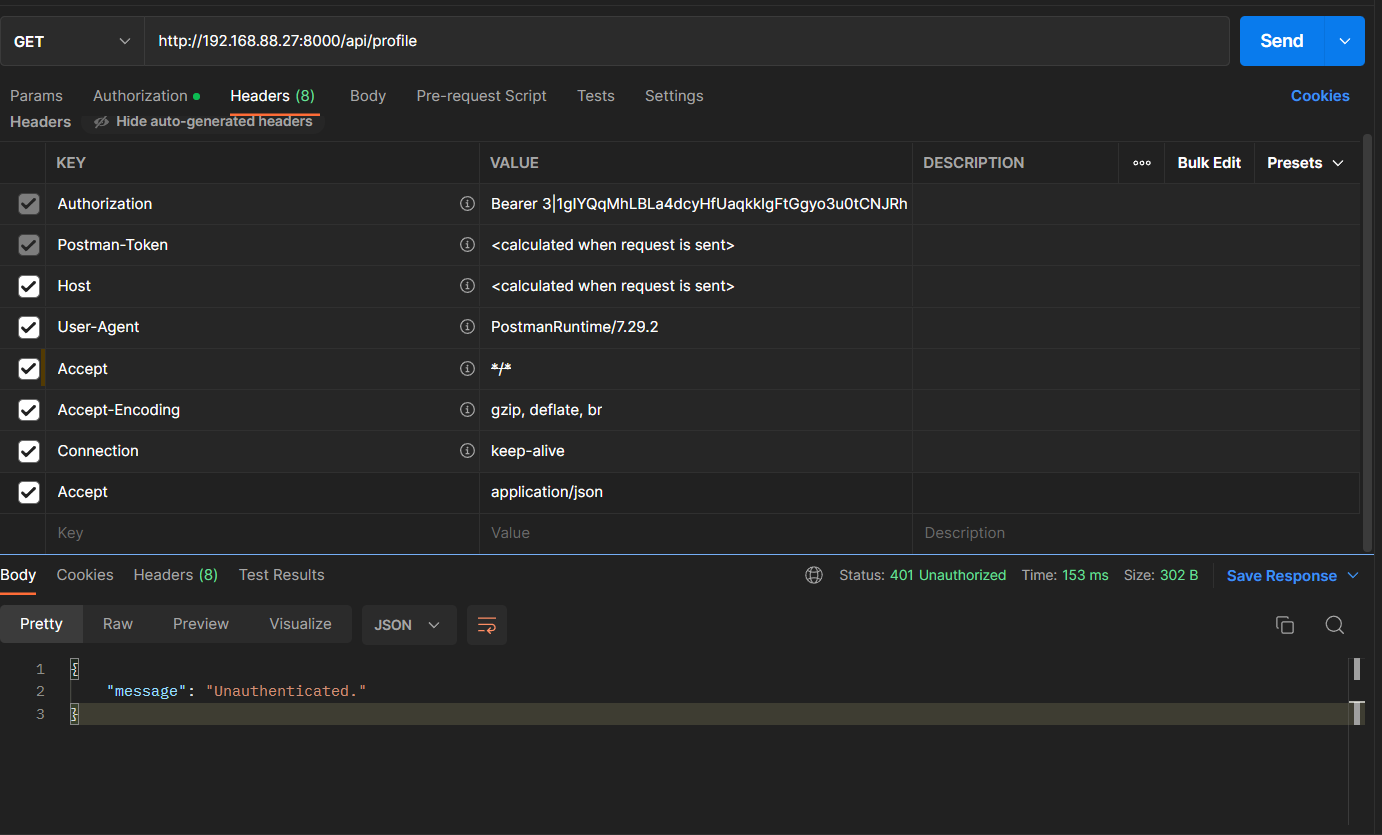Click the "Unauthenticated." message line in response

236,691
